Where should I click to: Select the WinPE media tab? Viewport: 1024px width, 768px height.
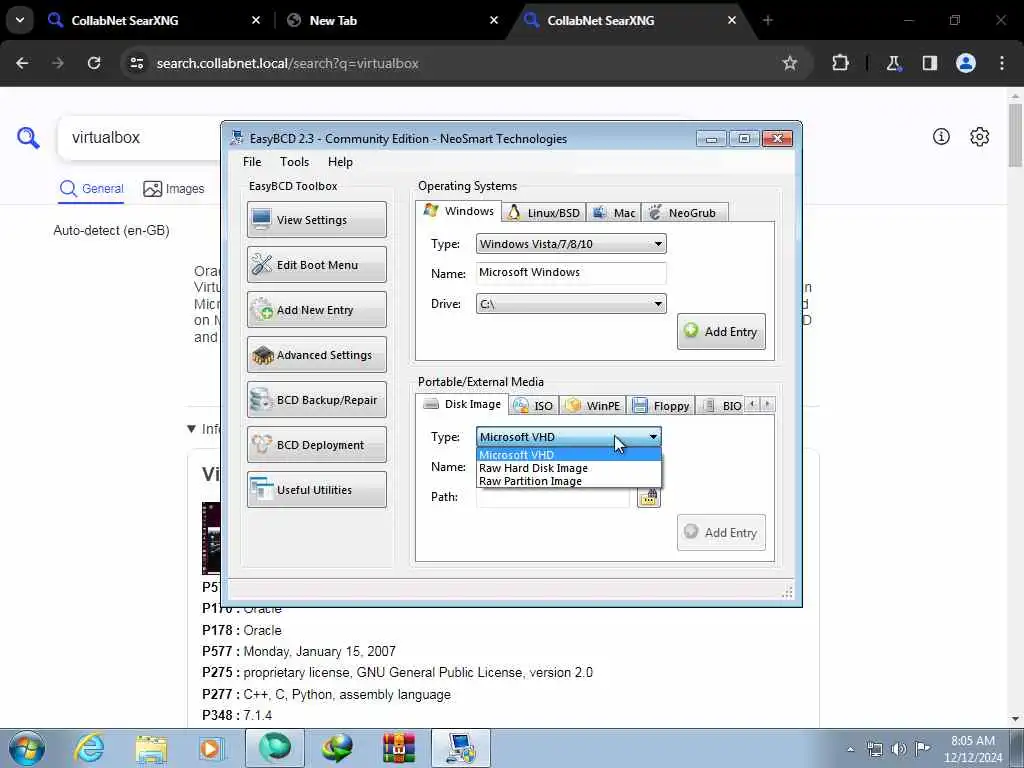[x=593, y=406]
